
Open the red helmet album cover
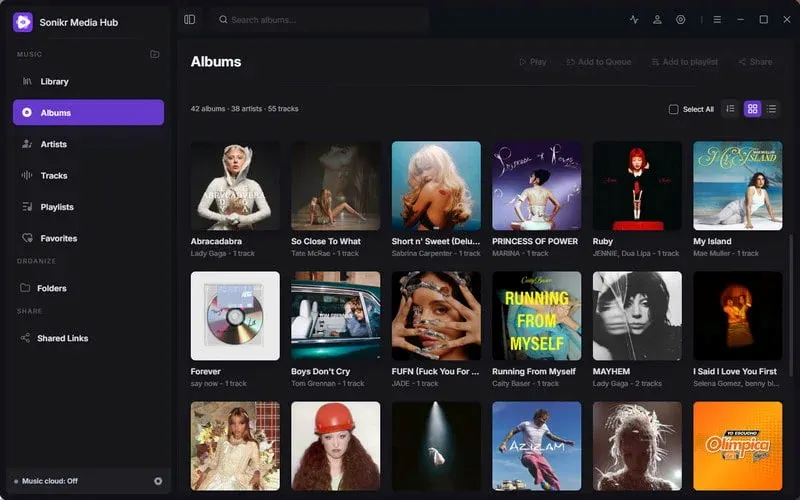(335, 446)
